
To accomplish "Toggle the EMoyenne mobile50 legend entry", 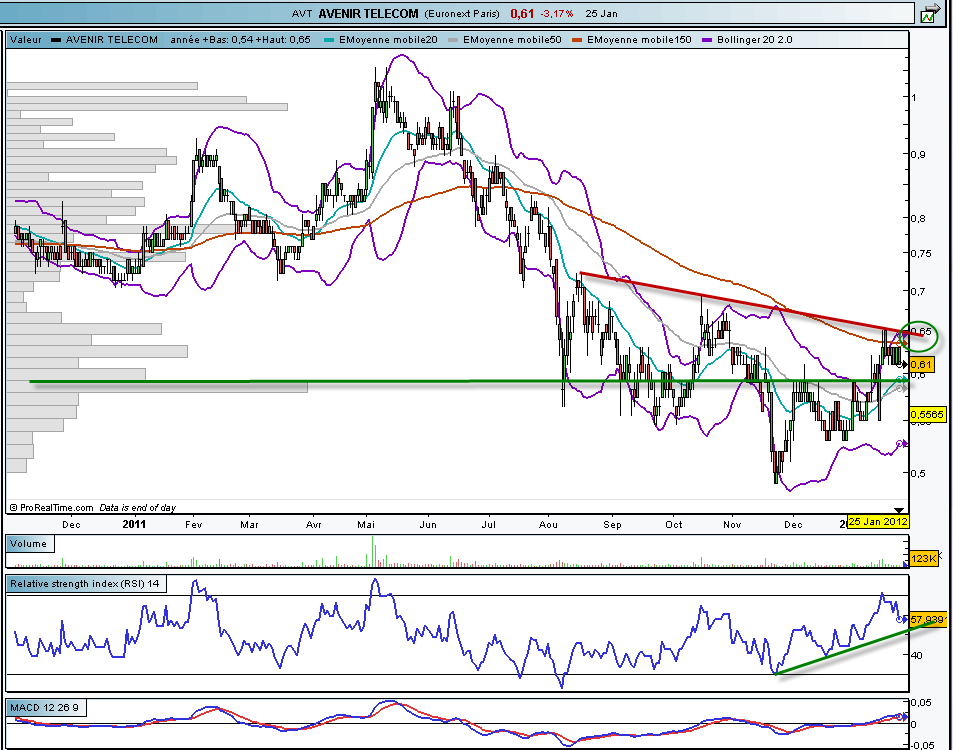I will point(512,40).
